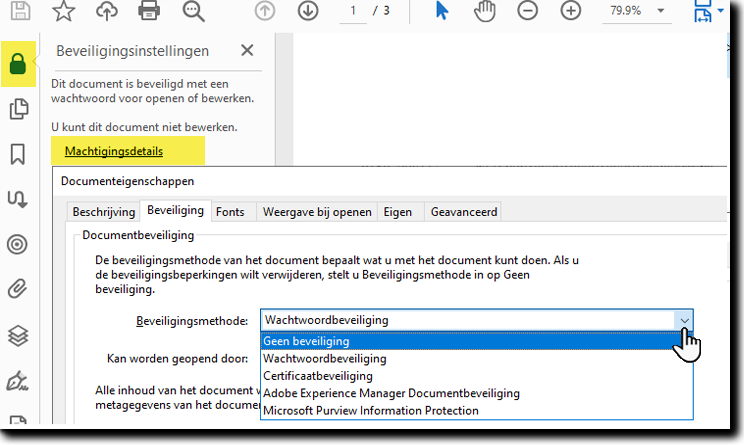Select Adobe Experience Manager Documentbeveiliging
744x445 pixels.
[x=477, y=393]
